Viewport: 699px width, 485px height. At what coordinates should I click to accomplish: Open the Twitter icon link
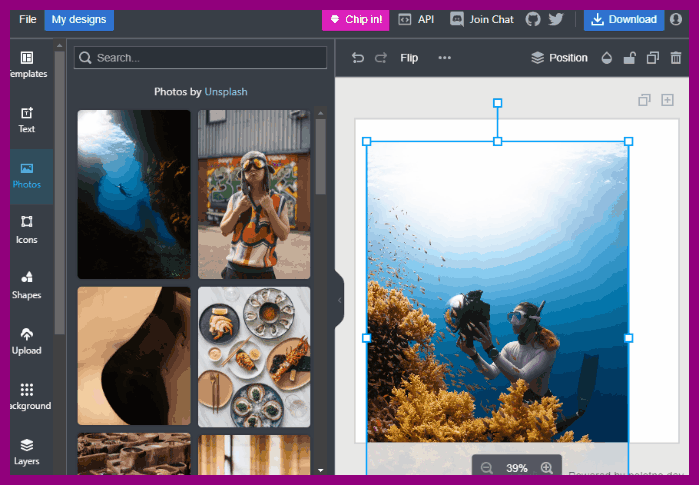556,19
